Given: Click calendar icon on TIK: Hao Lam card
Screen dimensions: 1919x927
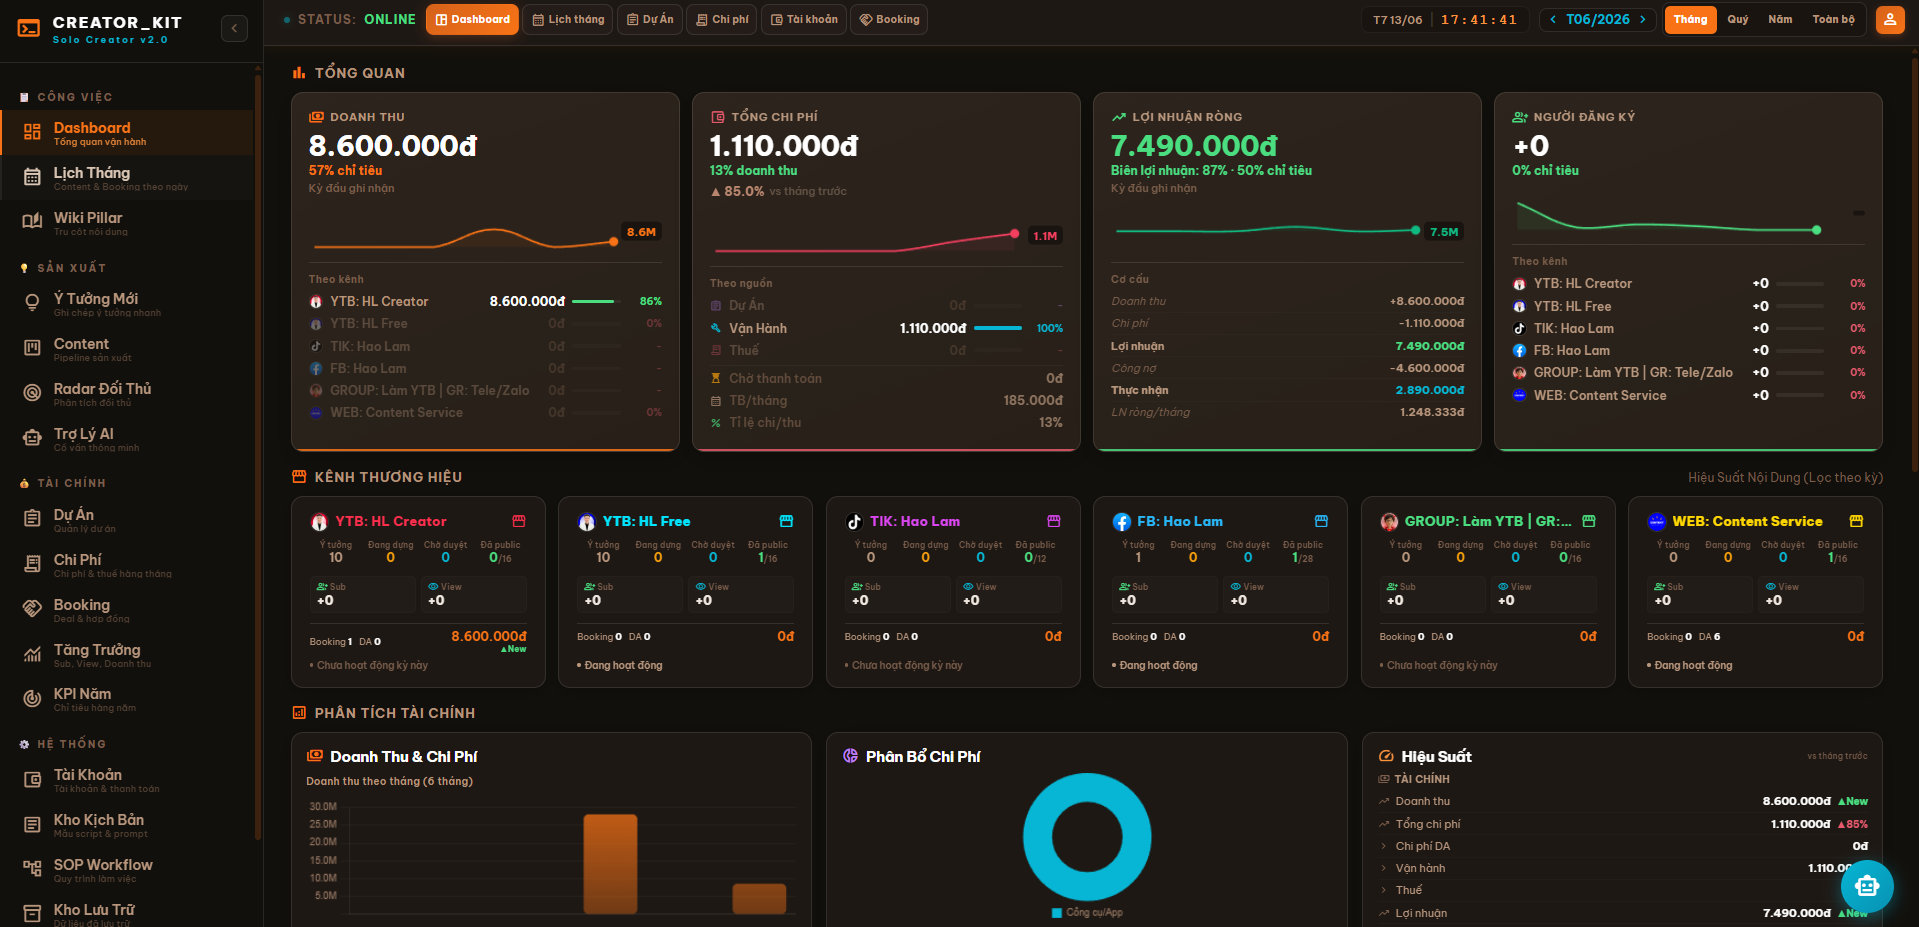Looking at the screenshot, I should coord(1054,521).
